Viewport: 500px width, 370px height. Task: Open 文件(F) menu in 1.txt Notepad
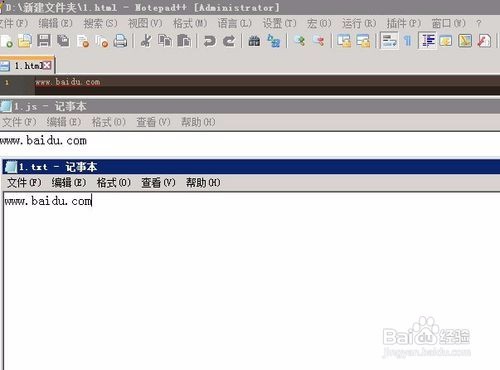coord(24,183)
